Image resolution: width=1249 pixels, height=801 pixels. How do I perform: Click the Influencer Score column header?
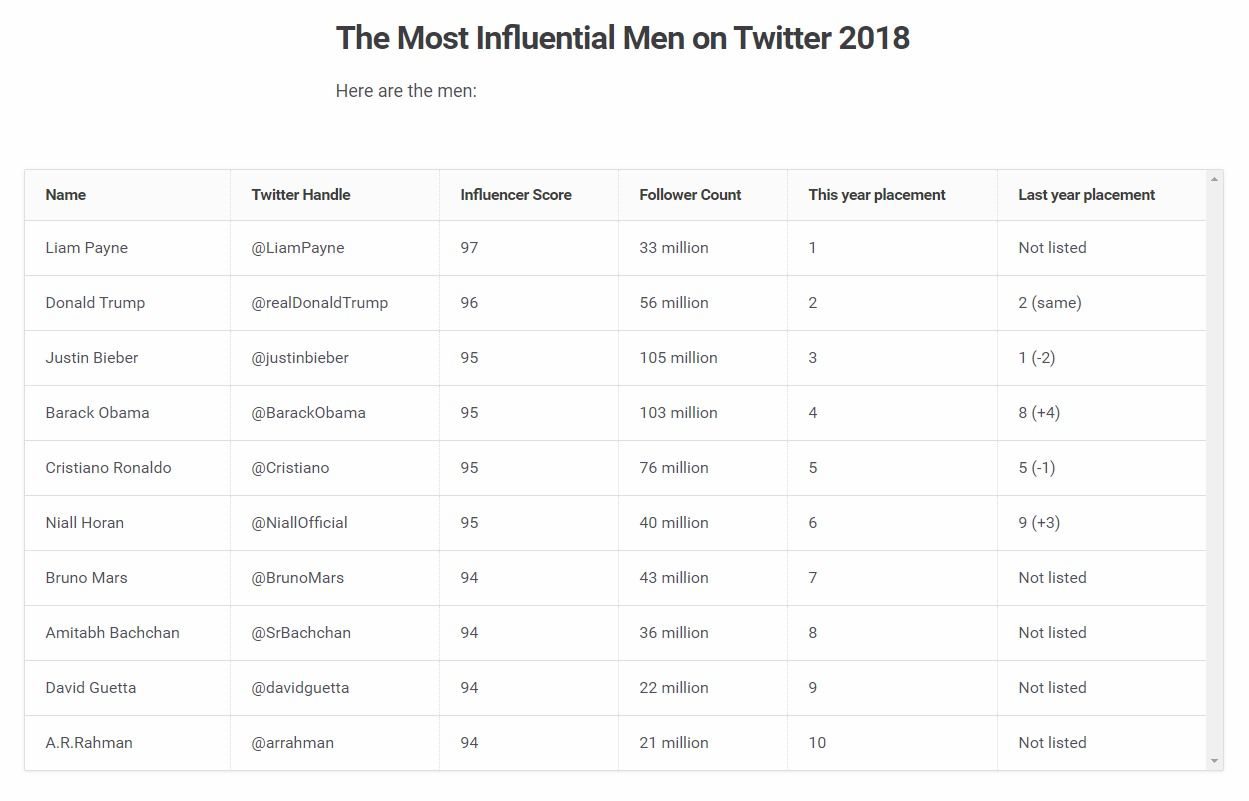point(516,195)
